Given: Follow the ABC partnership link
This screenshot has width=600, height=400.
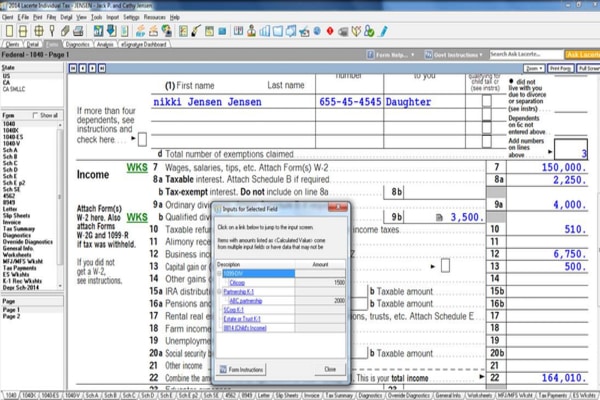Looking at the screenshot, I should tap(246, 301).
